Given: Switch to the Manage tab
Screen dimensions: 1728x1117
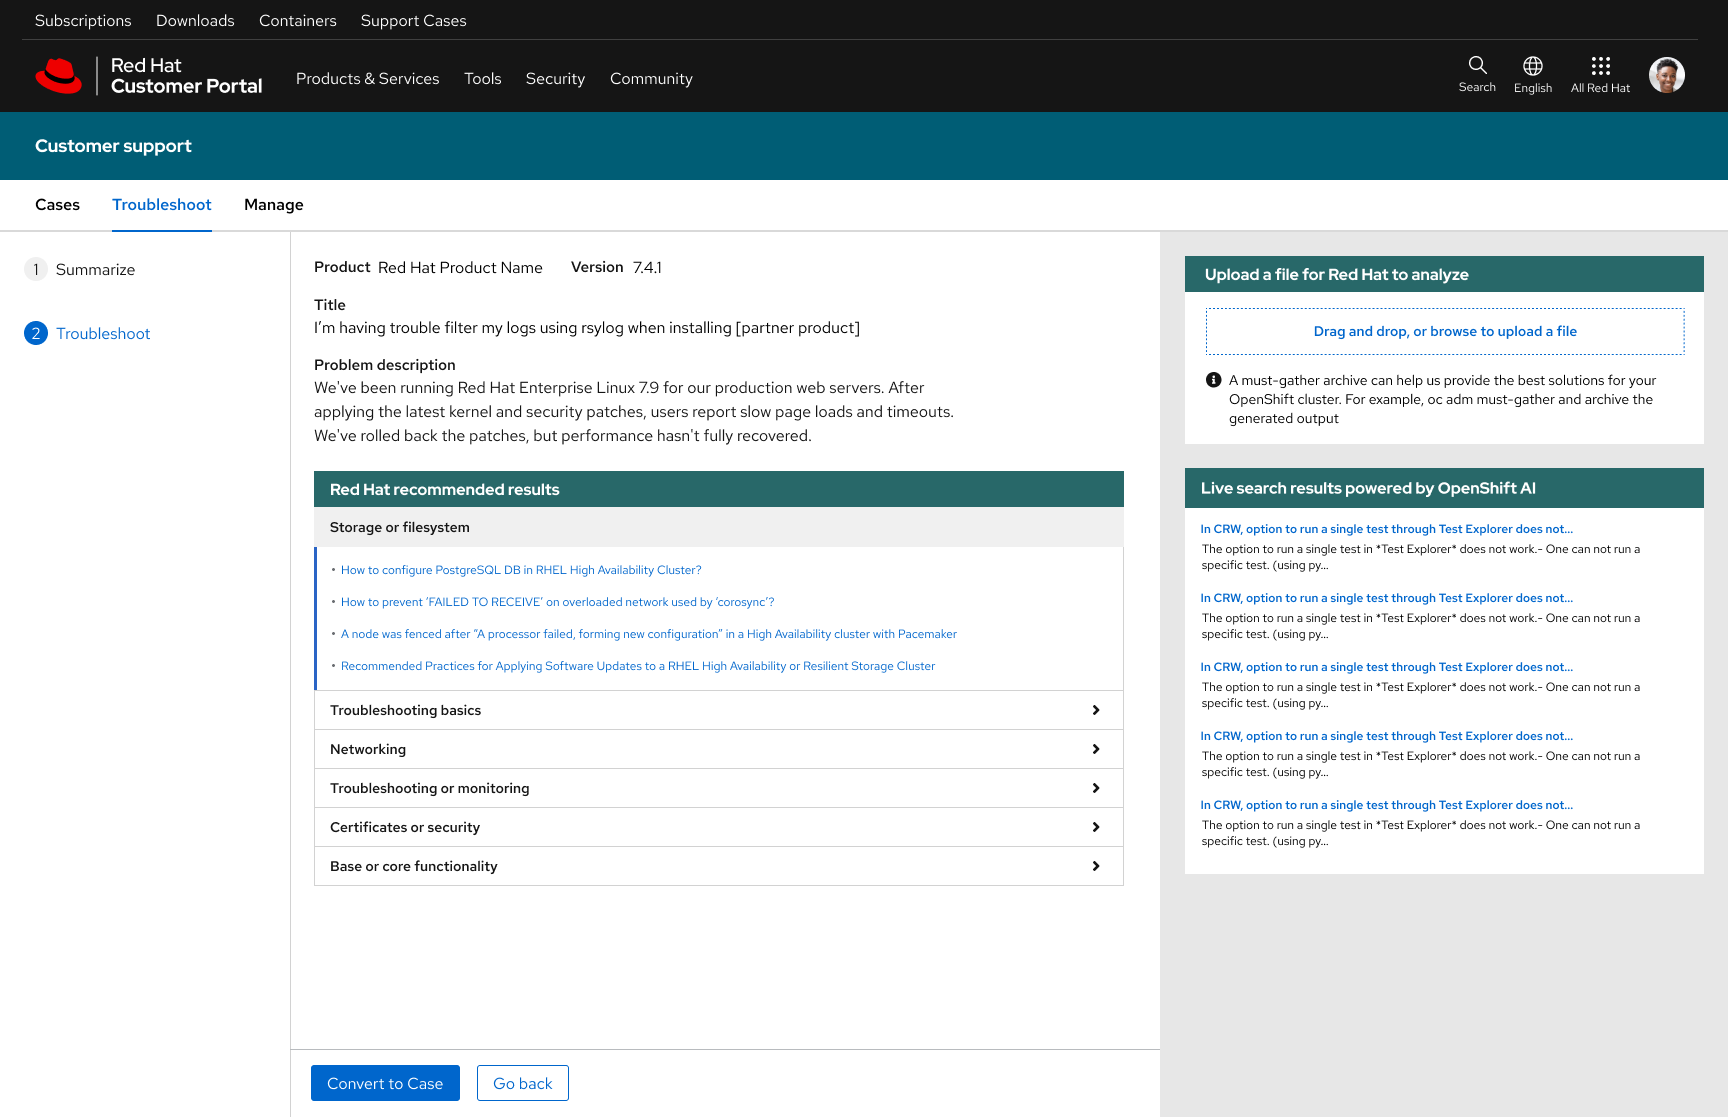Looking at the screenshot, I should [274, 204].
